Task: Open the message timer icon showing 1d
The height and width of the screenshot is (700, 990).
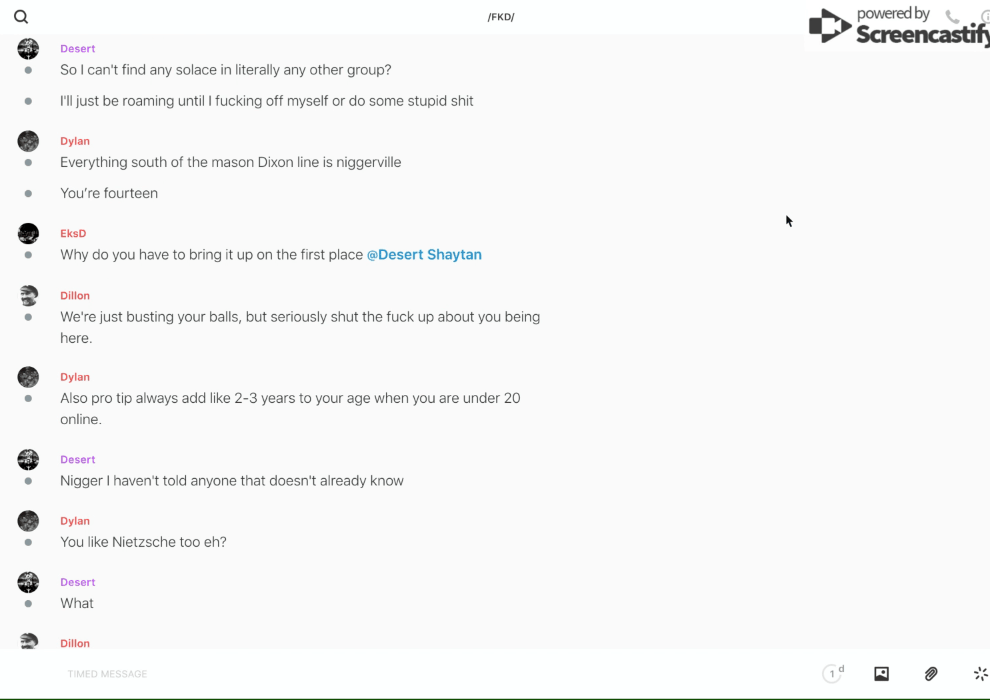Action: tap(833, 674)
